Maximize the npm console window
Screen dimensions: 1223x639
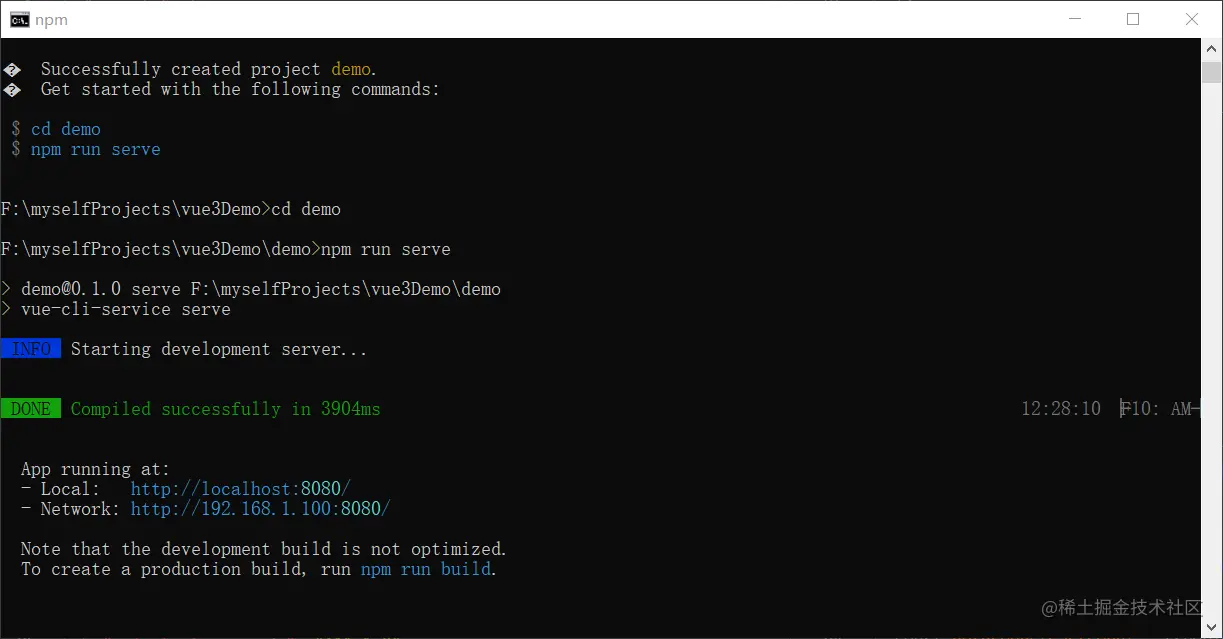pos(1133,19)
